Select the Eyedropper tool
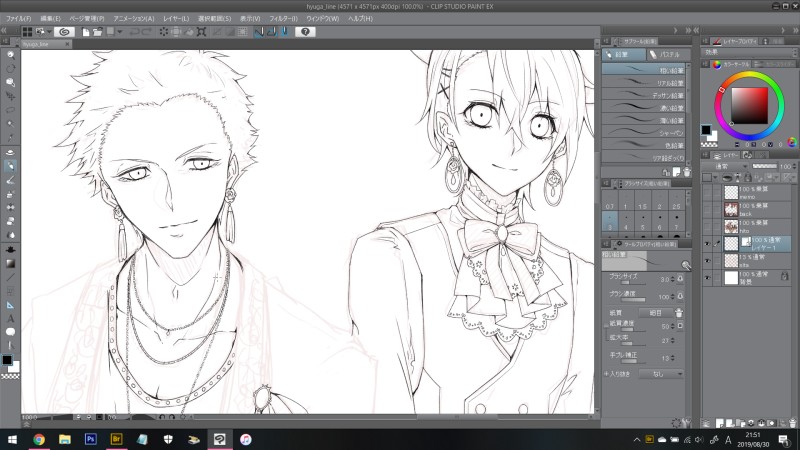800x450 pixels. pos(10,138)
